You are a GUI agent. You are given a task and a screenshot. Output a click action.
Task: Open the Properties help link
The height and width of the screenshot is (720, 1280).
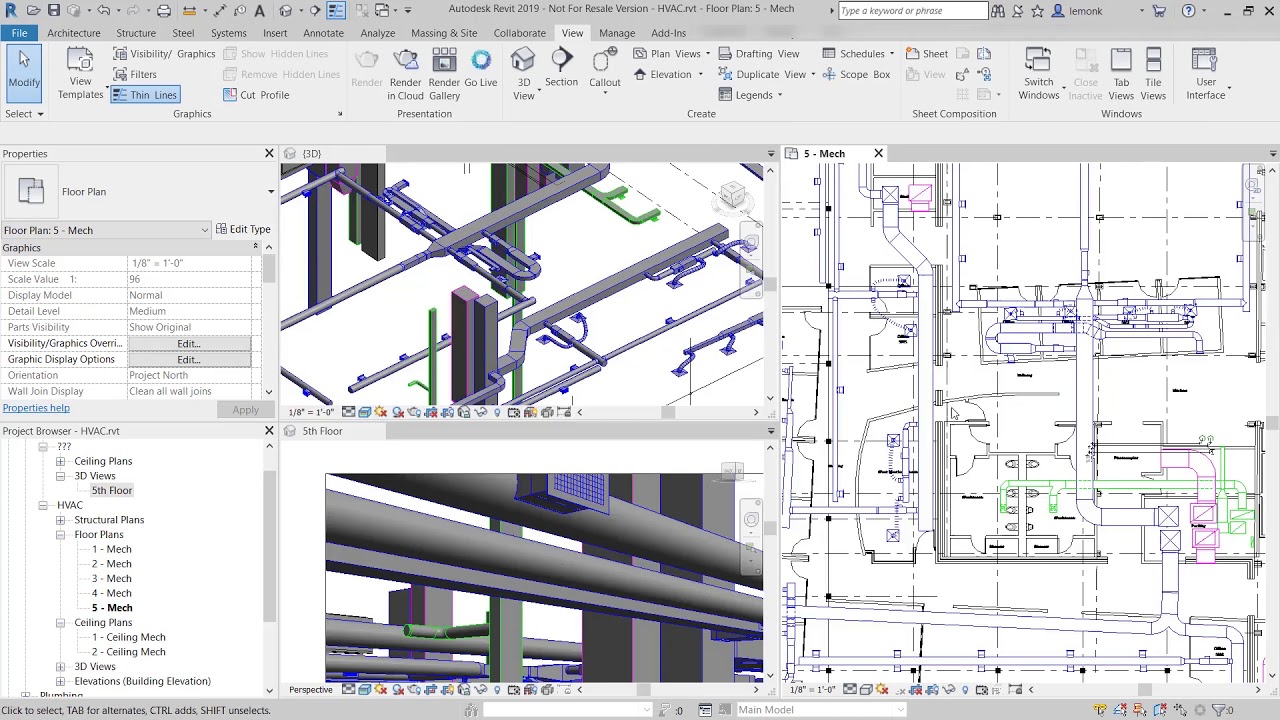36,408
